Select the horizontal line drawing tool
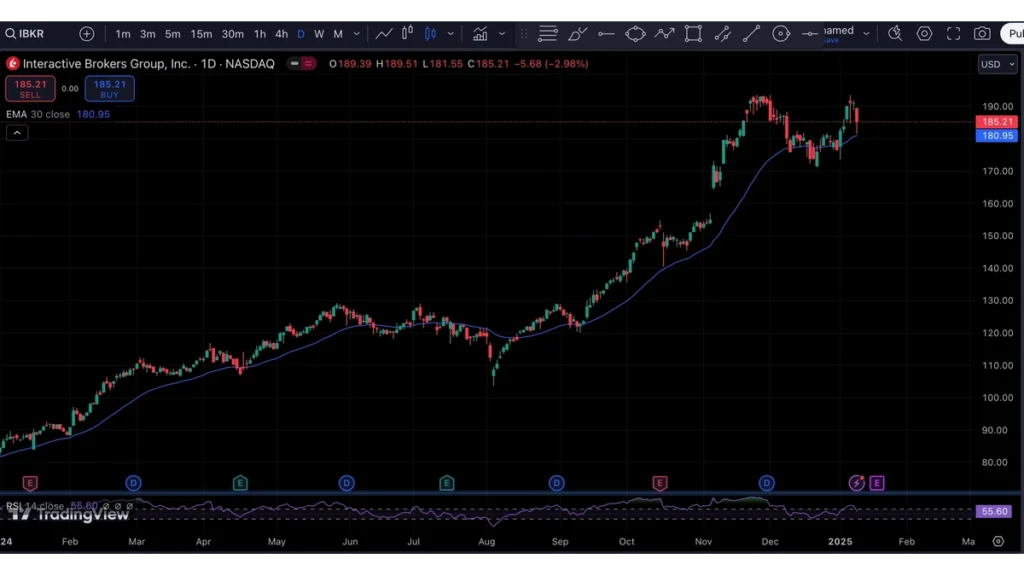 (x=810, y=34)
